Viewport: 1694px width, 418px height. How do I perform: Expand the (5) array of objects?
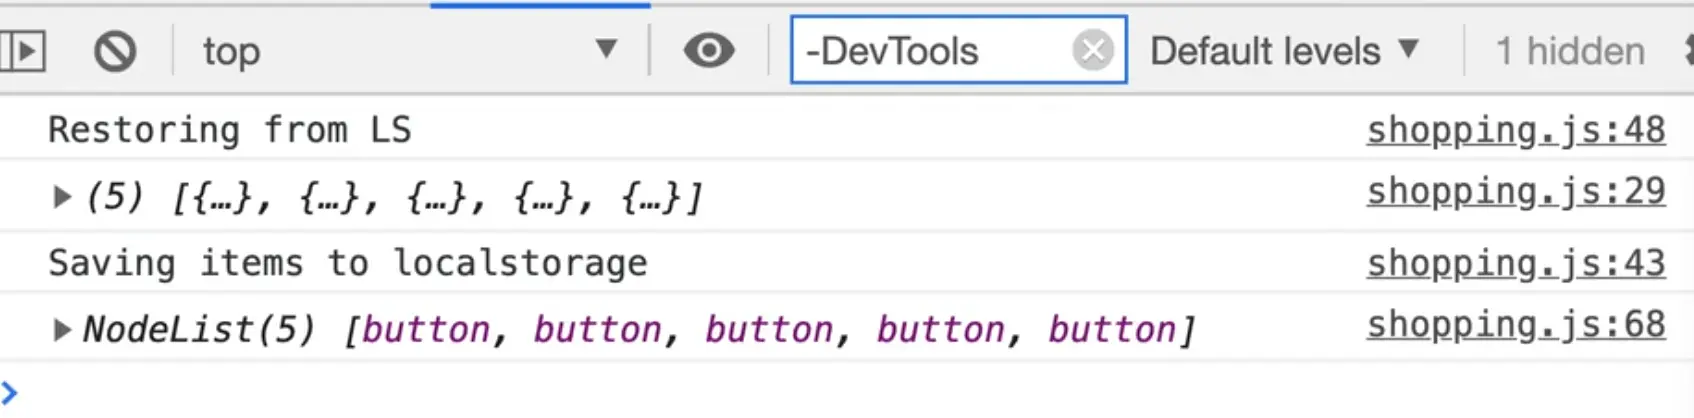tap(62, 197)
